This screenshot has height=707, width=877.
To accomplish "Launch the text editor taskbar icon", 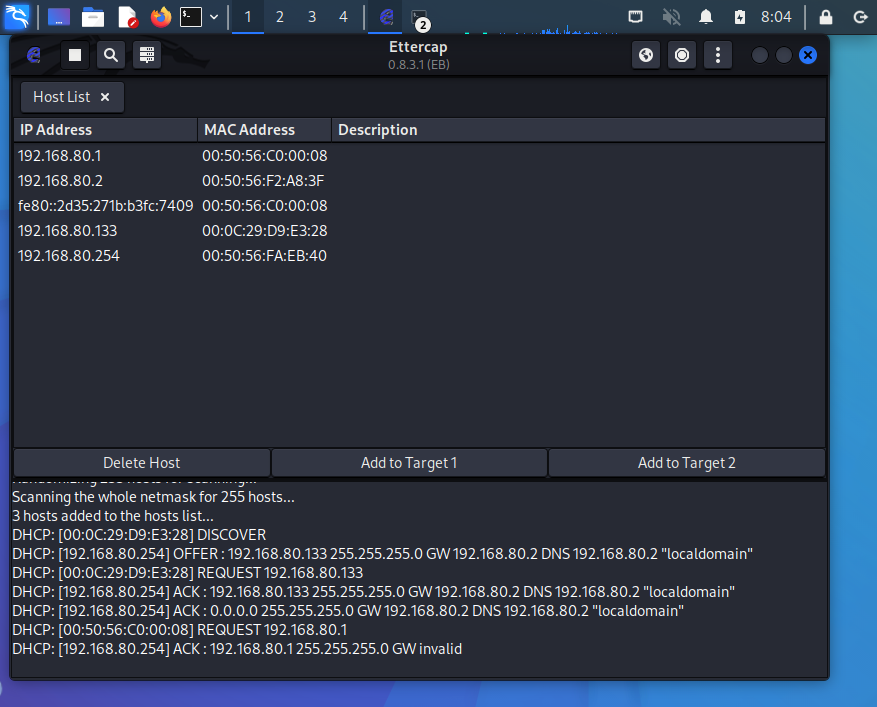I will [x=128, y=17].
